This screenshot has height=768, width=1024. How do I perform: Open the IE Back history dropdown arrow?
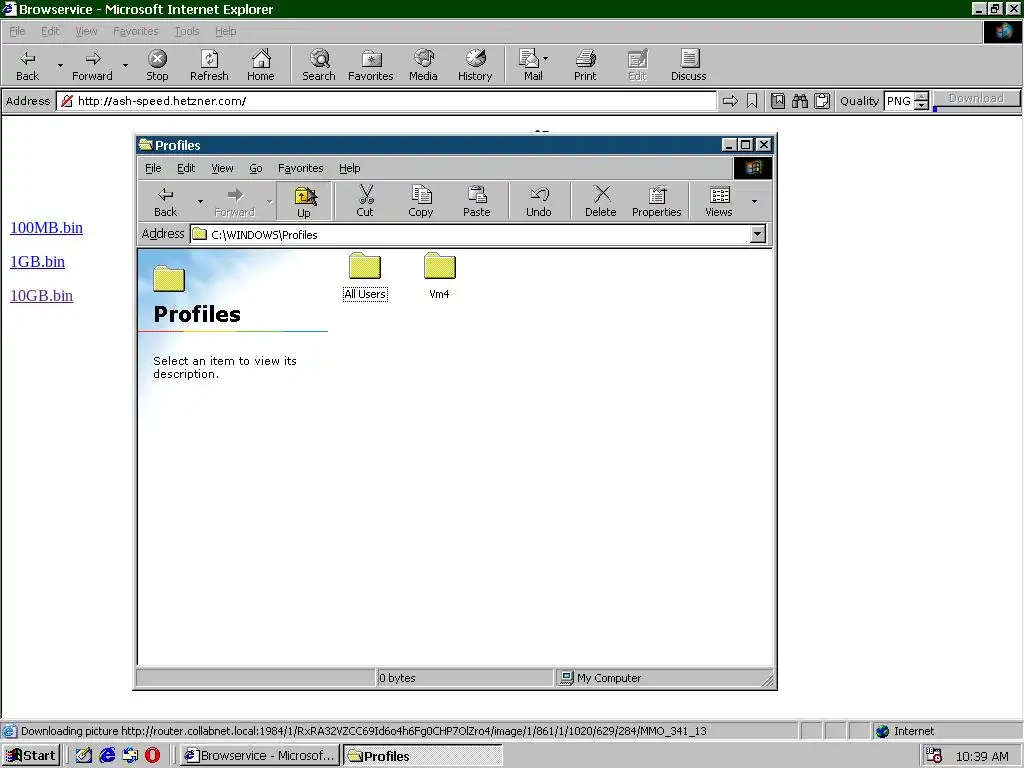(60, 65)
